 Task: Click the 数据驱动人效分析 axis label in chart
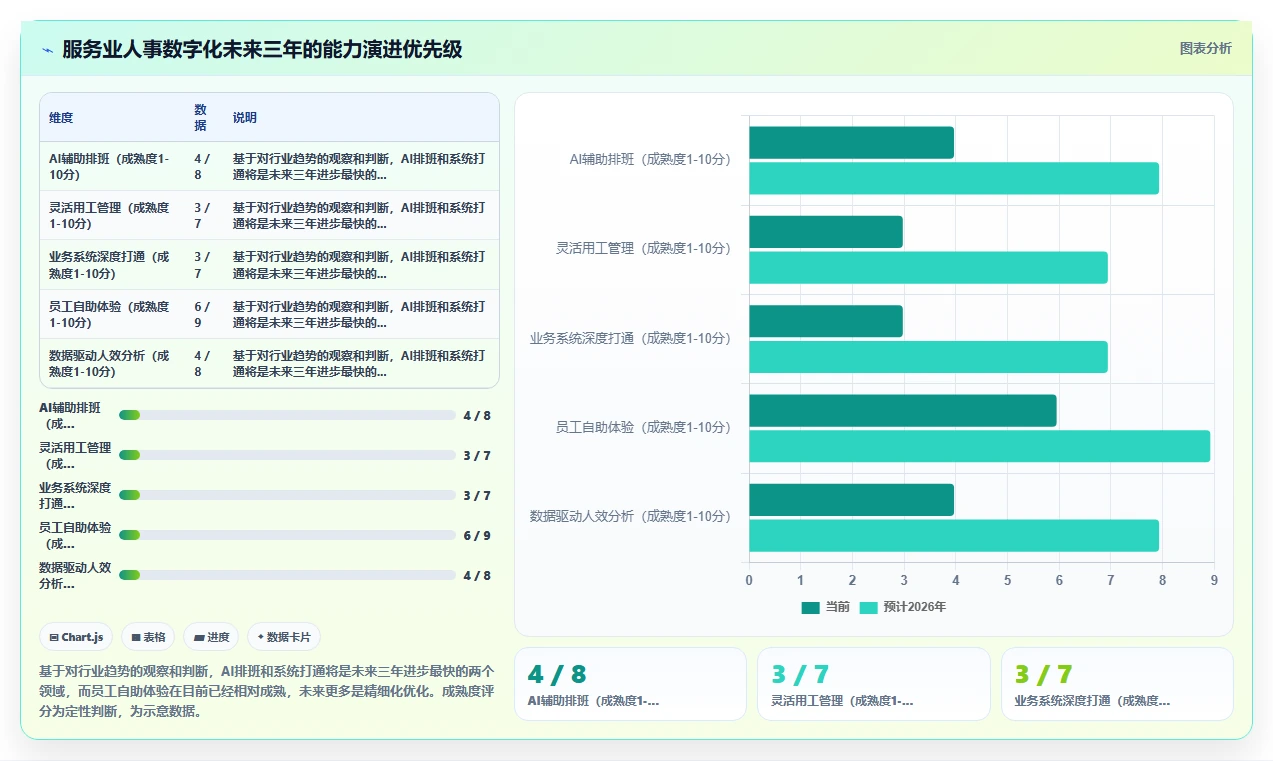coord(630,516)
